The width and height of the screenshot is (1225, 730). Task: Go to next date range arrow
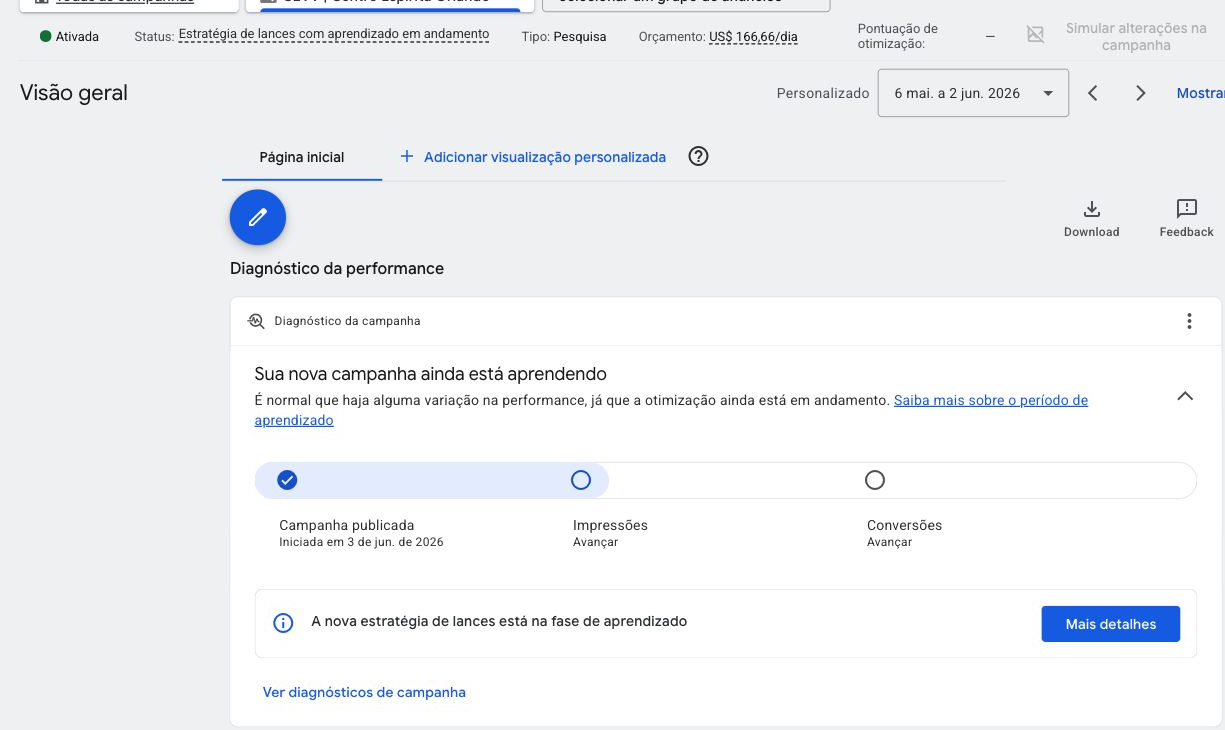(x=1141, y=93)
